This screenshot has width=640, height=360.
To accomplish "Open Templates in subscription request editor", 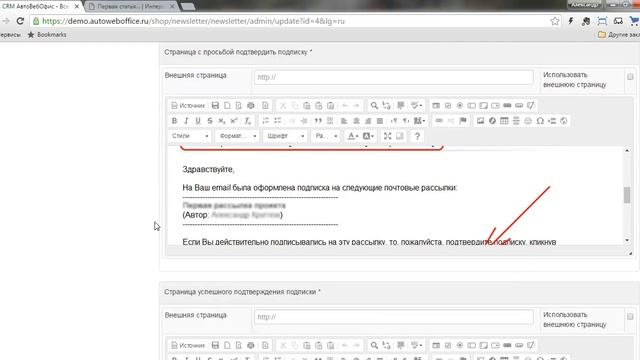I will click(x=265, y=106).
